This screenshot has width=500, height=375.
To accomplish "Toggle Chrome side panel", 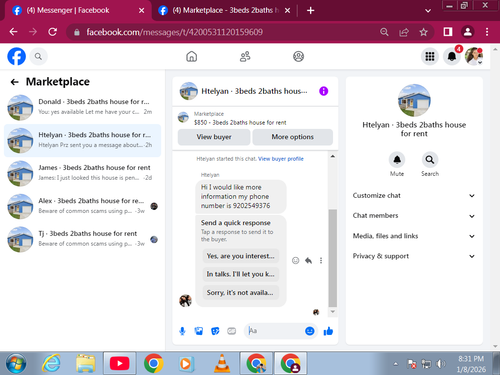I will point(448,32).
